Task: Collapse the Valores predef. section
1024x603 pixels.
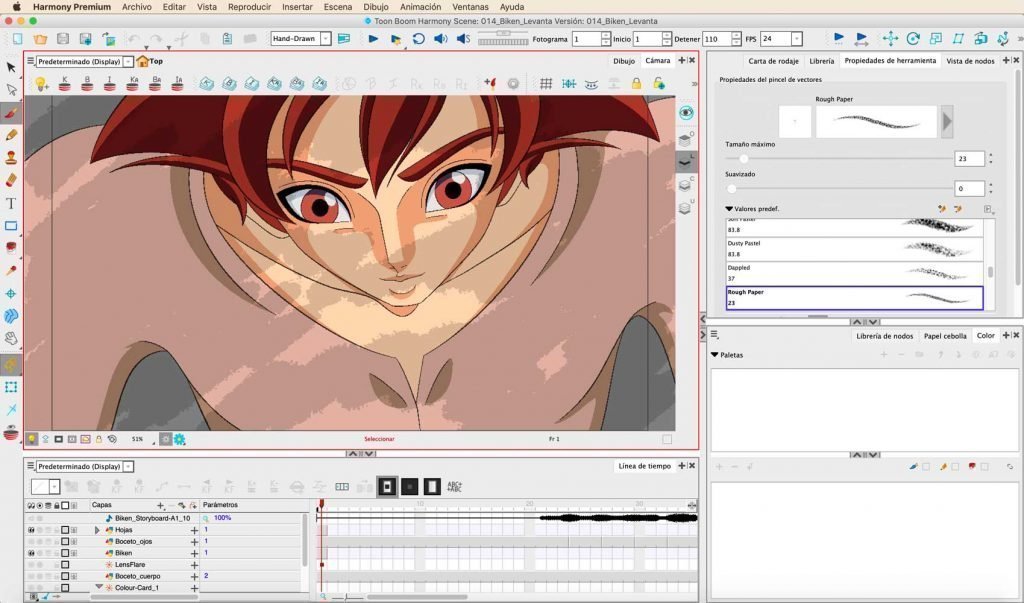Action: coord(729,209)
